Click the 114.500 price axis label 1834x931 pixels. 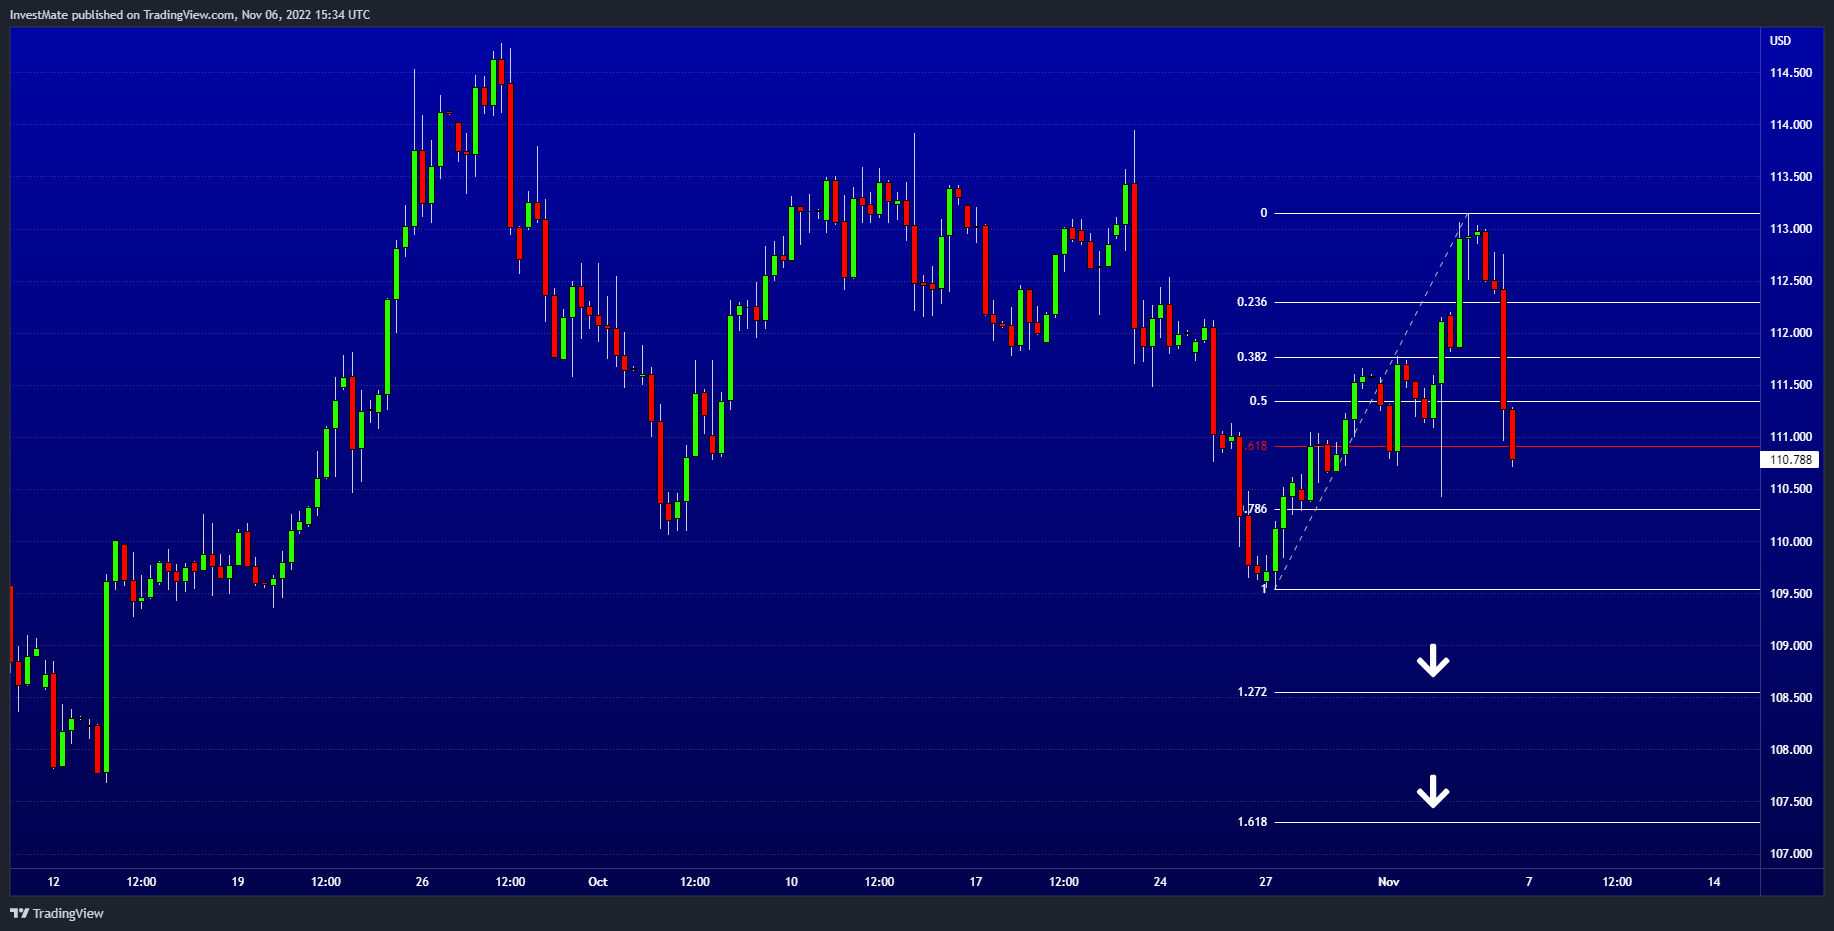coord(1791,73)
